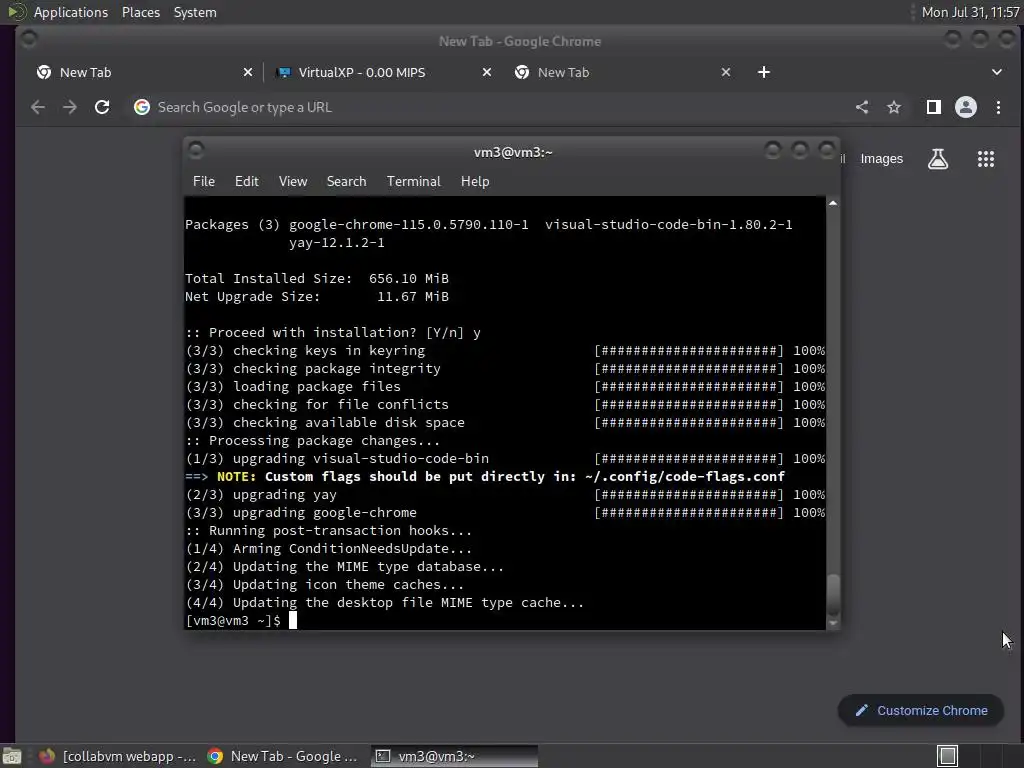Switch to collabvm webapp taskbar item
This screenshot has width=1024, height=768.
118,756
